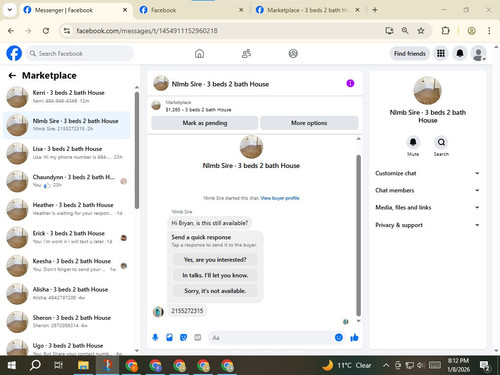Open the GIF picker icon

click(x=198, y=338)
